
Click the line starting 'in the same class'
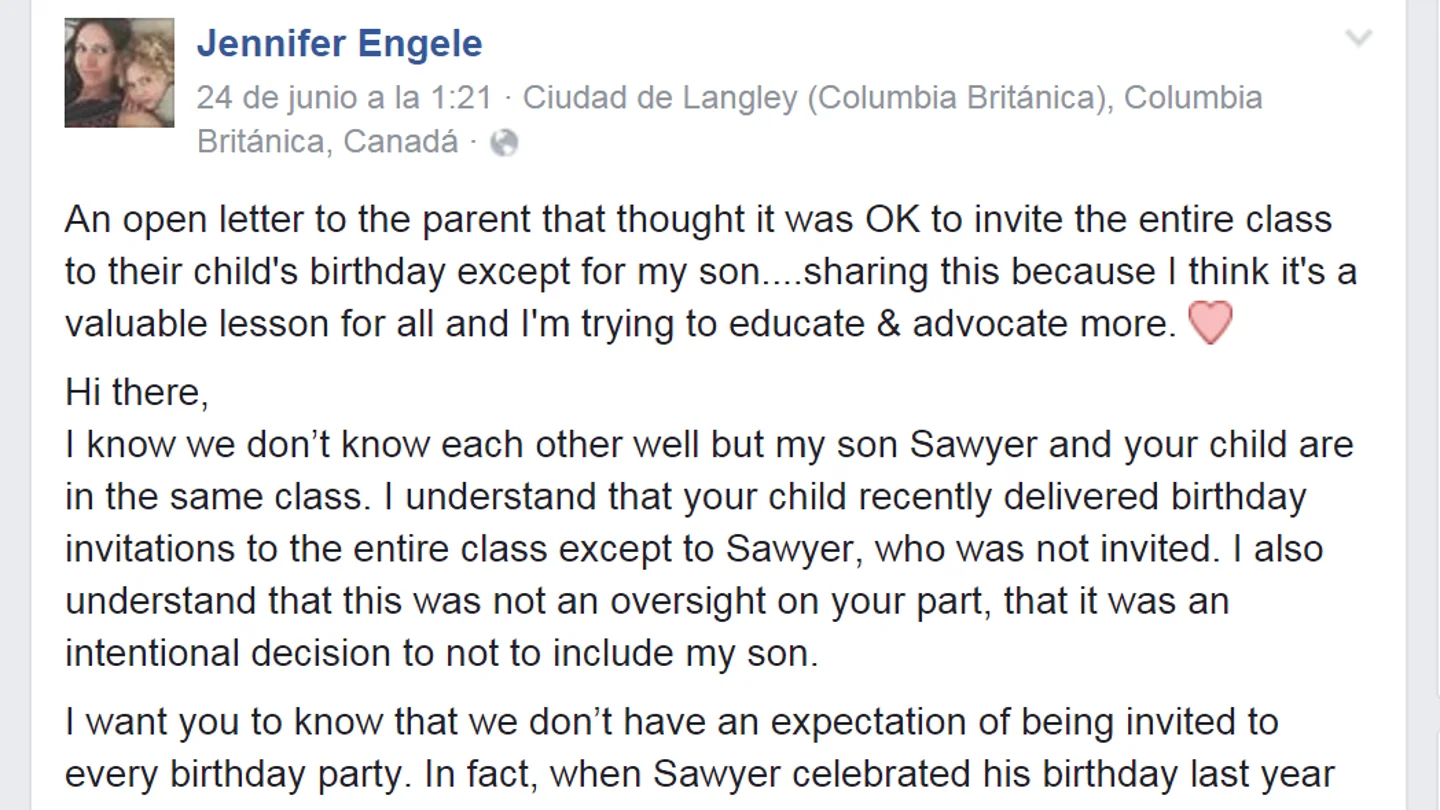[x=685, y=496]
